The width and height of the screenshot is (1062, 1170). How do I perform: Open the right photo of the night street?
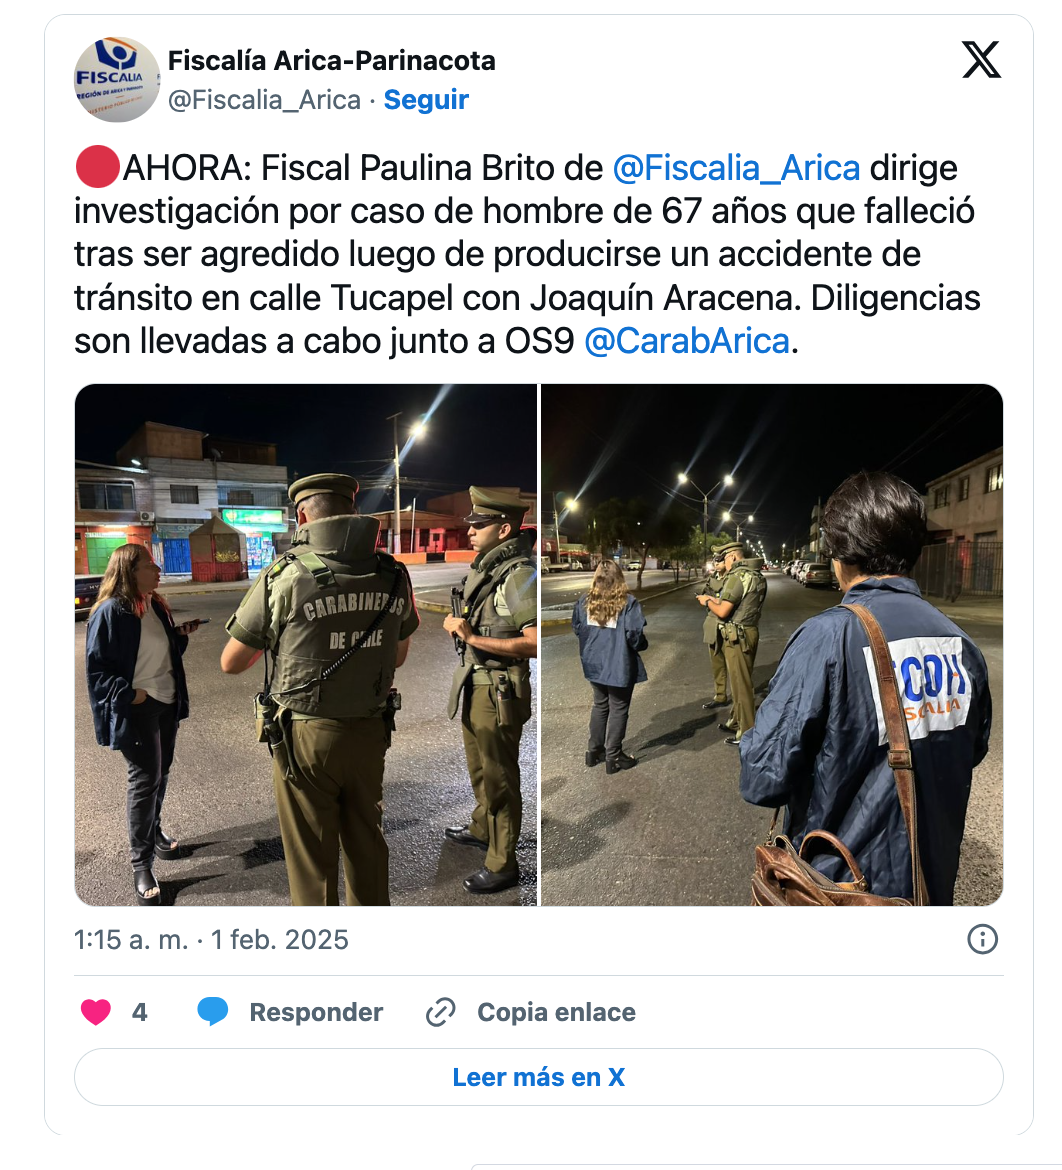772,645
